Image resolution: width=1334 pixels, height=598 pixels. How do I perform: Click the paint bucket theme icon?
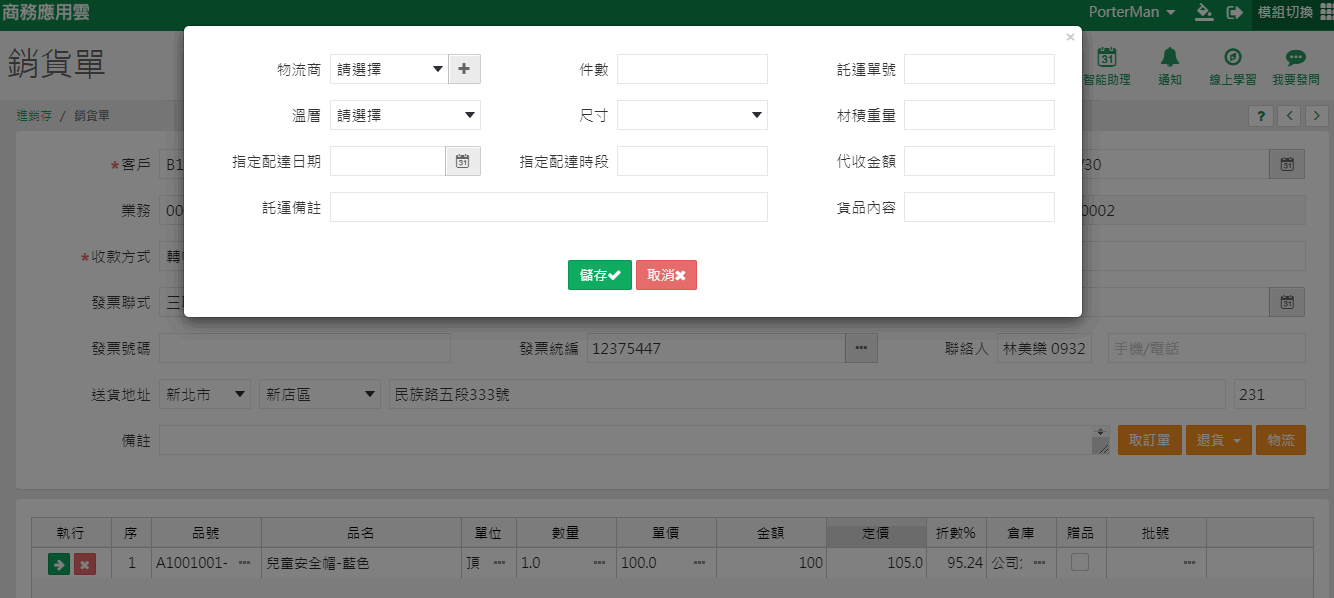pos(1204,12)
